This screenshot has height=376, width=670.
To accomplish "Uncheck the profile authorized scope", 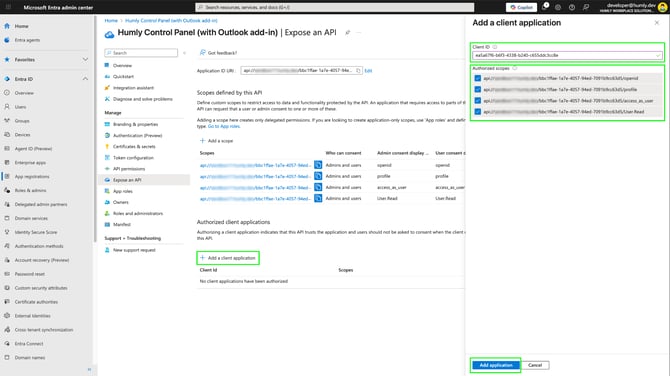I will pos(478,90).
